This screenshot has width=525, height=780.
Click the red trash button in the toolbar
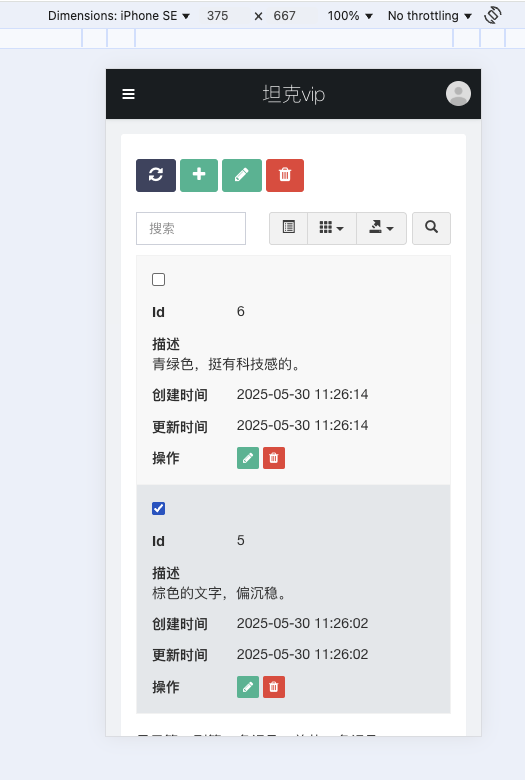point(285,175)
